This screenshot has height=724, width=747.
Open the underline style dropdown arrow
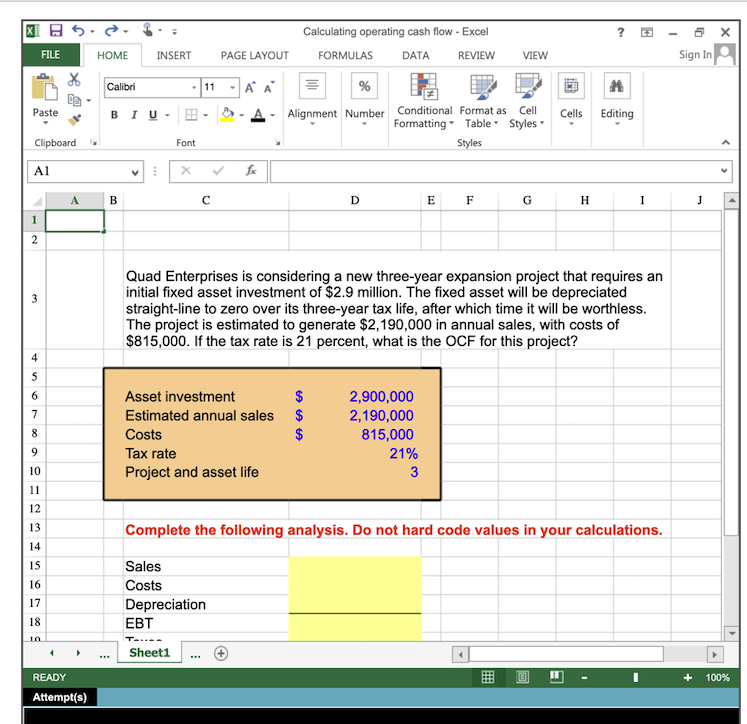[x=167, y=115]
